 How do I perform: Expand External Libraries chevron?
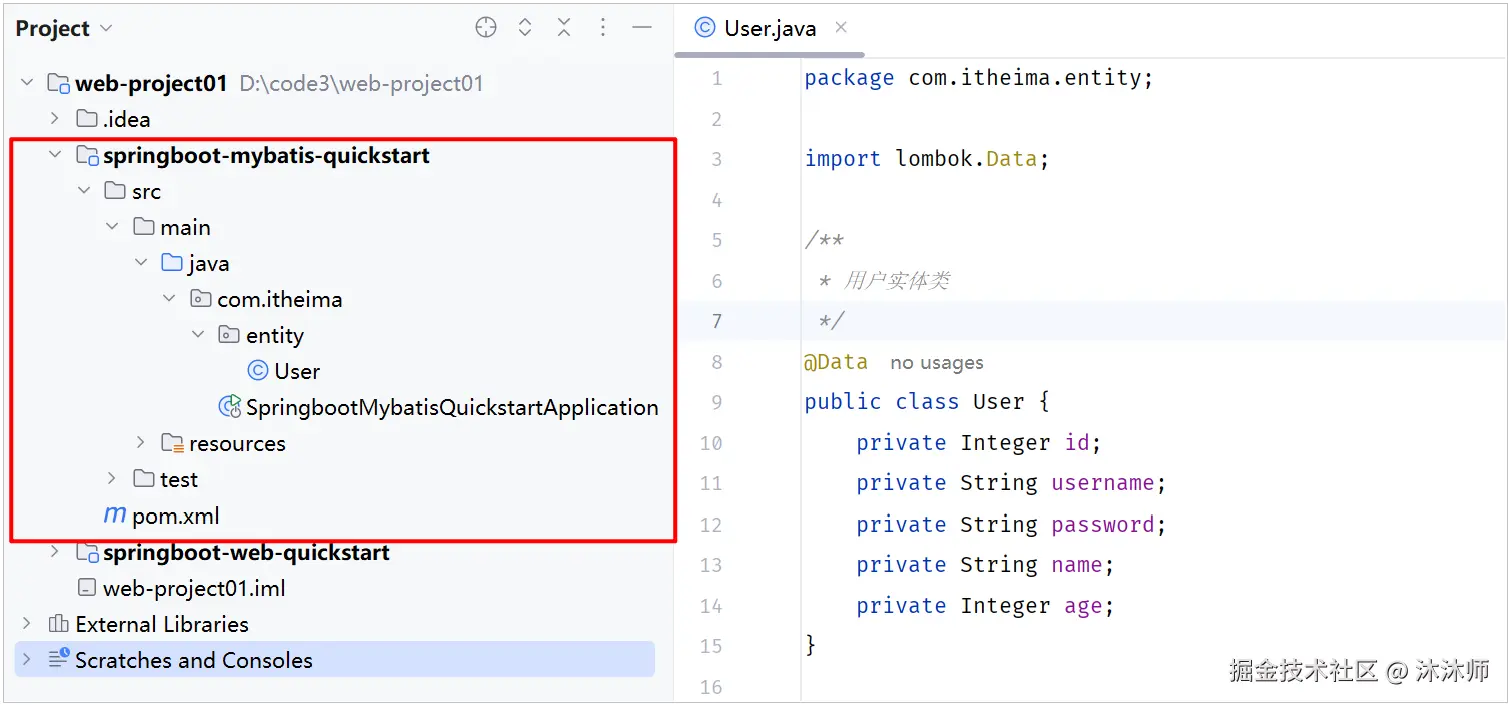click(x=27, y=624)
